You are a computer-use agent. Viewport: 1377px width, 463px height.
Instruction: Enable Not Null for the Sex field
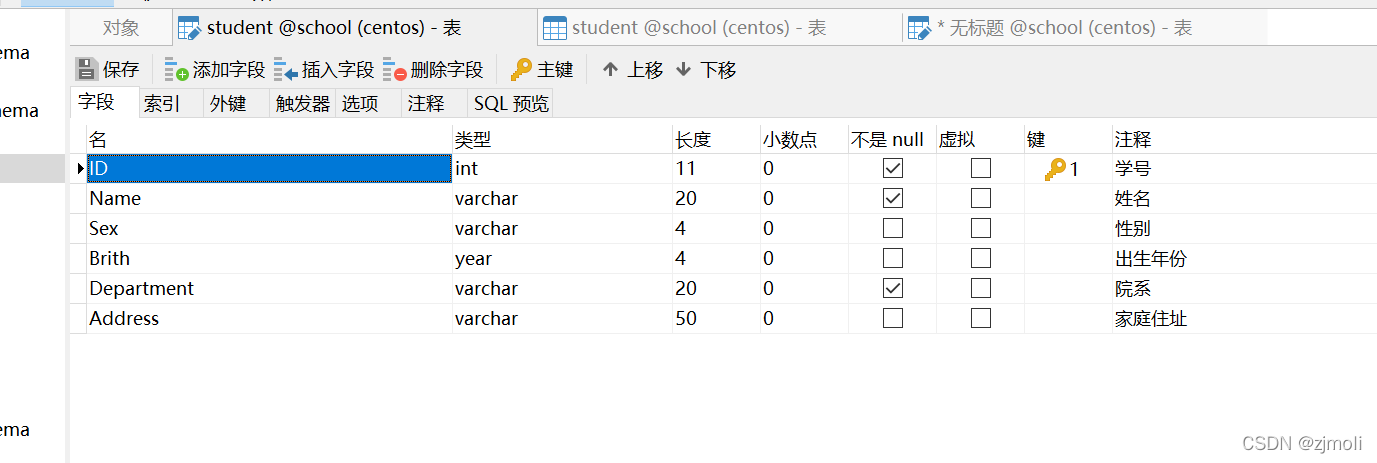pos(893,228)
